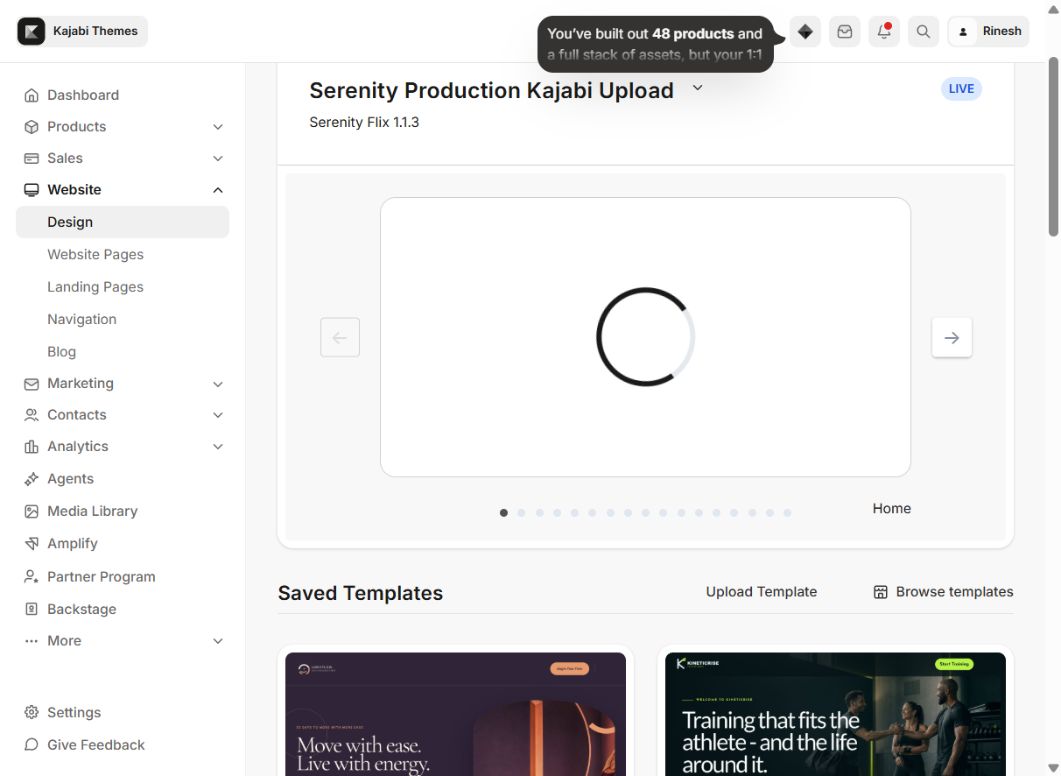This screenshot has width=1061, height=776.
Task: Click the Backstage icon
Action: 31,609
